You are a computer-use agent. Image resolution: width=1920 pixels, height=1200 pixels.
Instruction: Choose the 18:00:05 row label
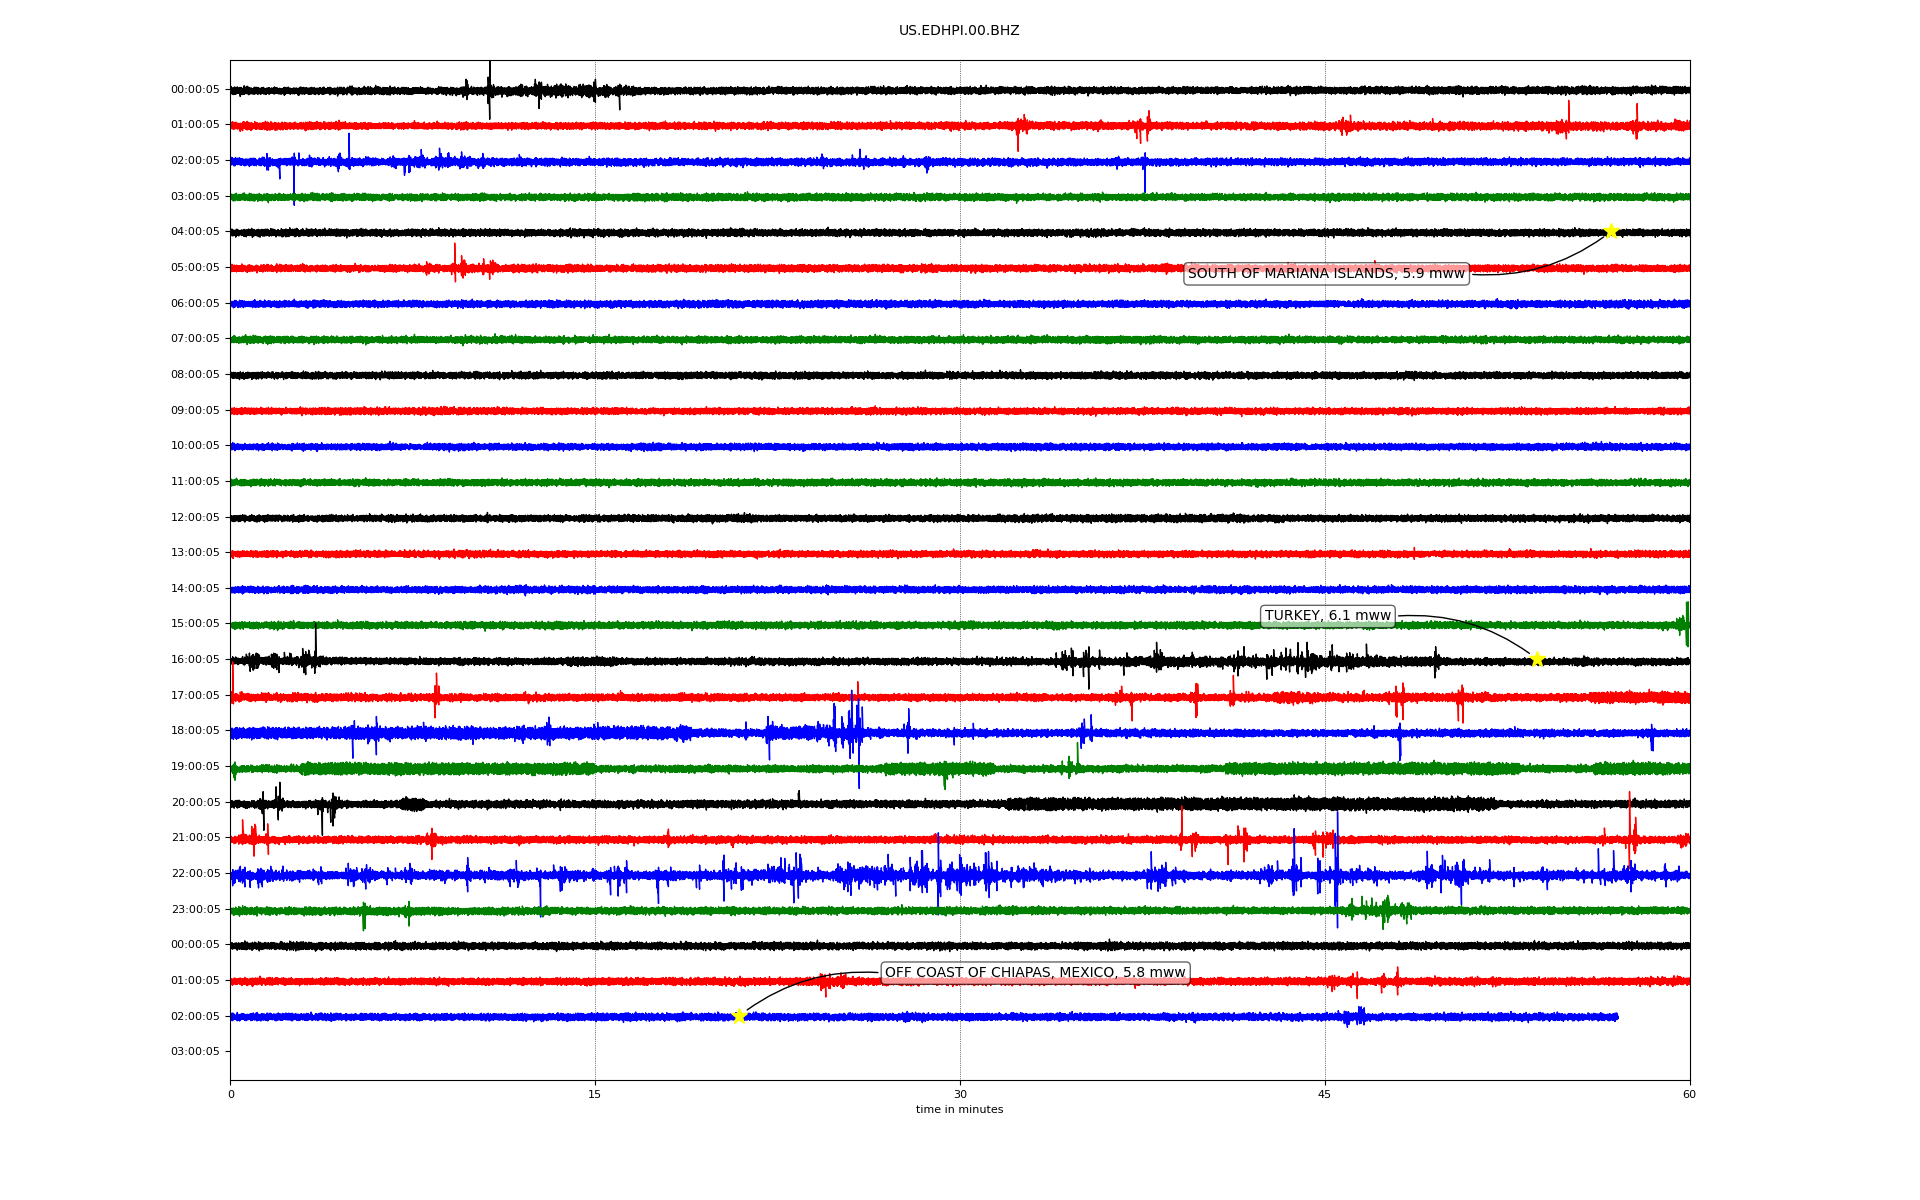(195, 731)
